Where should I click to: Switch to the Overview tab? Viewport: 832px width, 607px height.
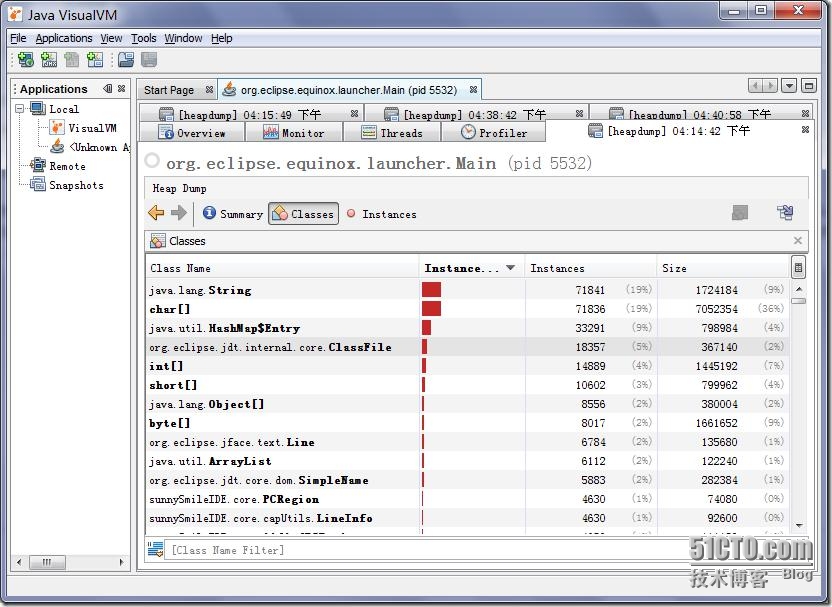tap(192, 133)
